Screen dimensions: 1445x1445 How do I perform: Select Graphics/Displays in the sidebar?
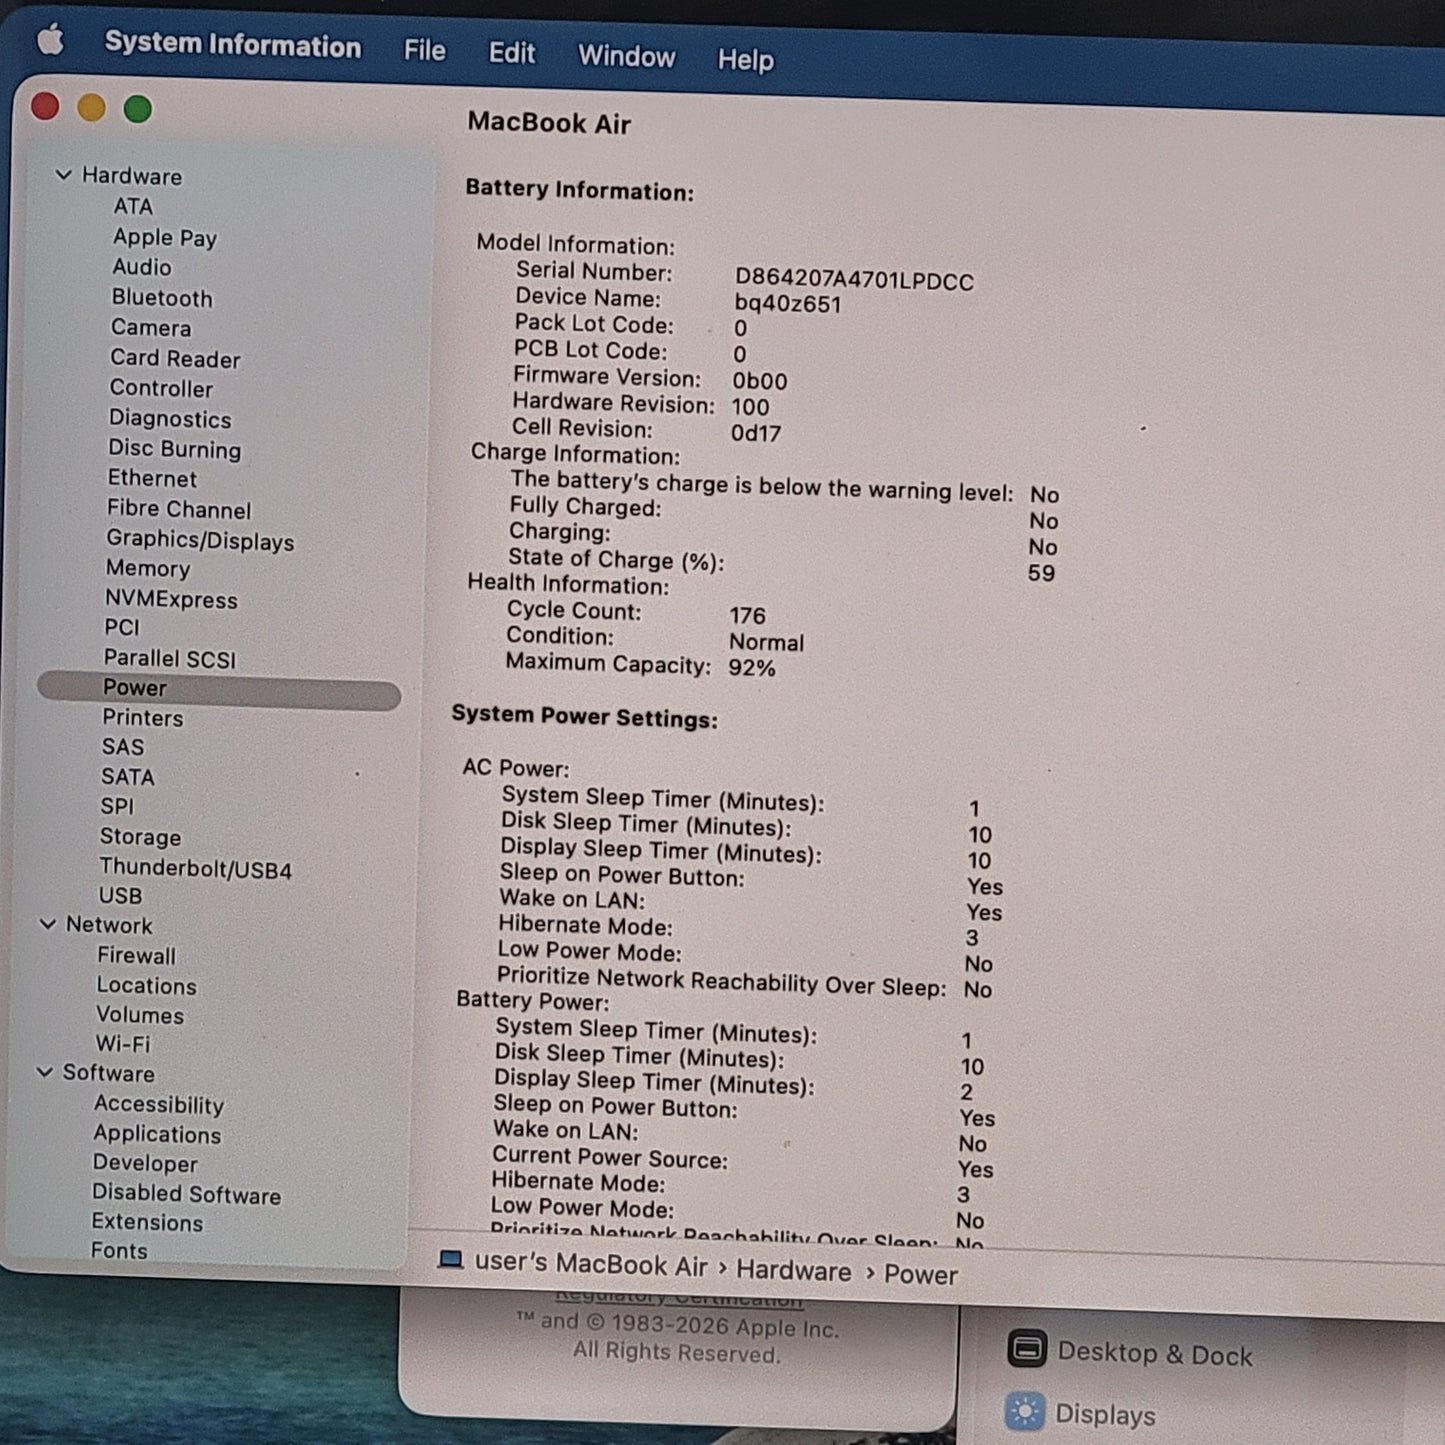click(x=200, y=540)
